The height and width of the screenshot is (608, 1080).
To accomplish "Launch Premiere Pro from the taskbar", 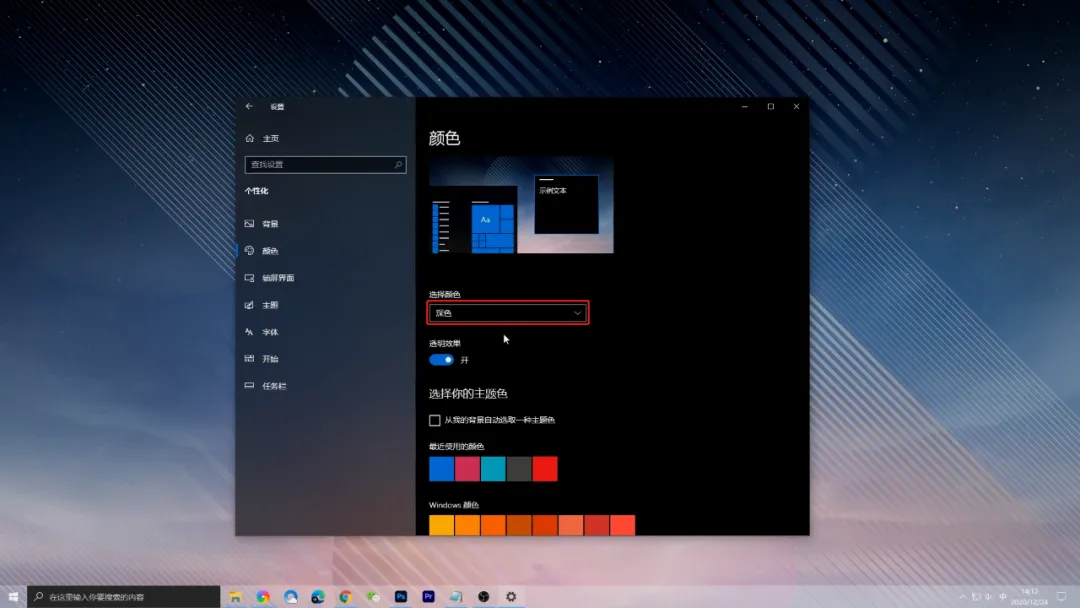I will [x=428, y=596].
